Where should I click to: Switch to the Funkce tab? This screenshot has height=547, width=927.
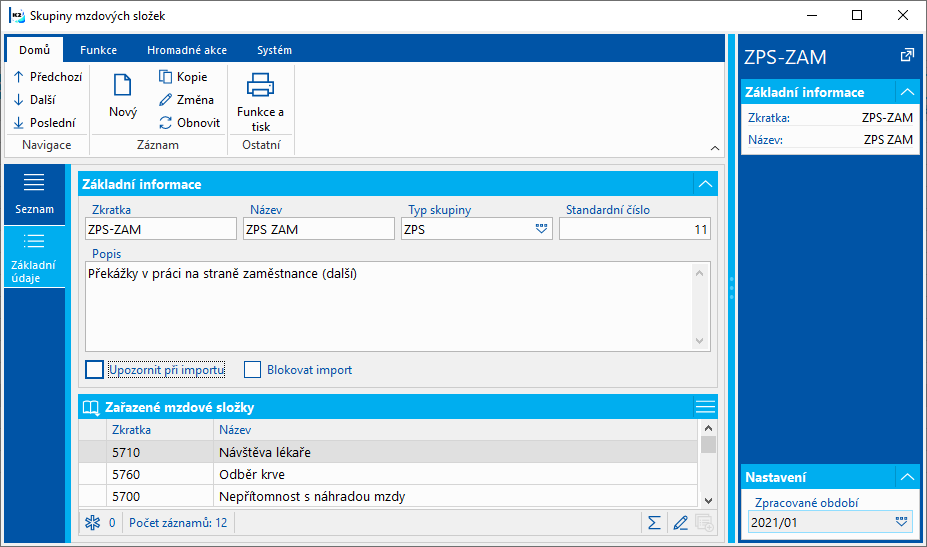pos(98,50)
